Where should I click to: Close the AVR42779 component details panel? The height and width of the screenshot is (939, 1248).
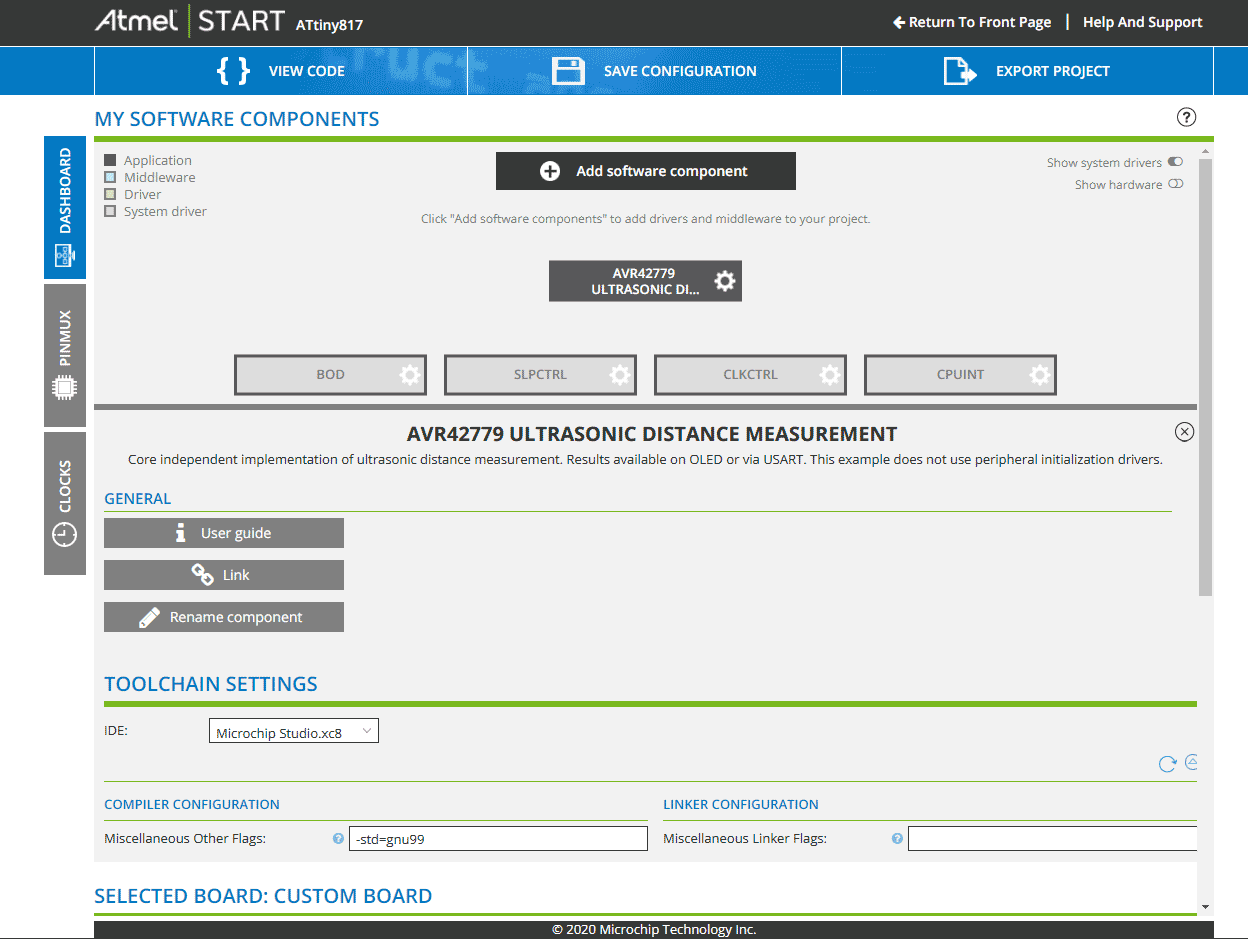(1184, 432)
